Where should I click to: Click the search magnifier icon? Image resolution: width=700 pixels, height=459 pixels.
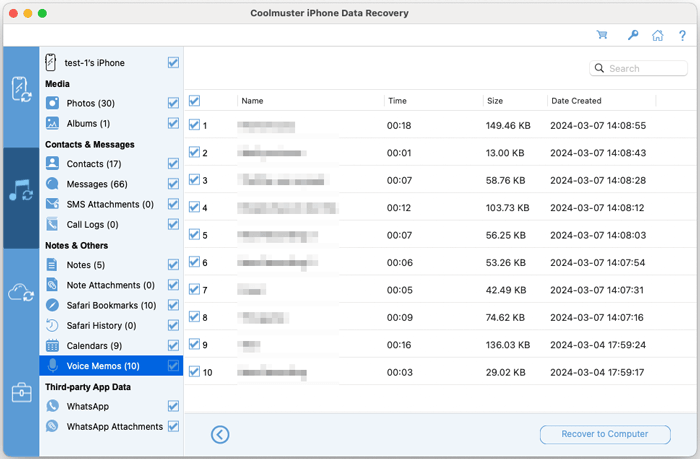[600, 68]
